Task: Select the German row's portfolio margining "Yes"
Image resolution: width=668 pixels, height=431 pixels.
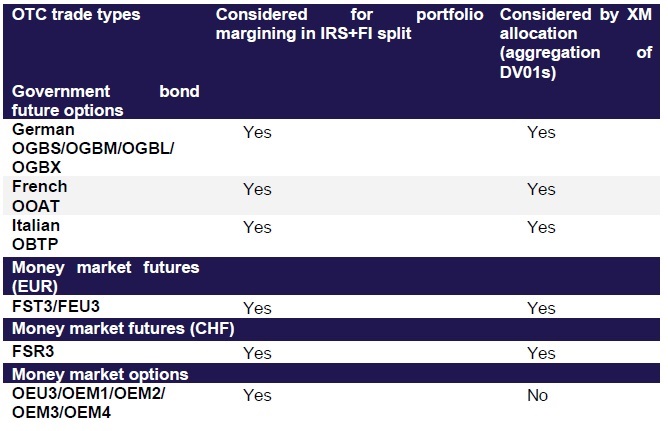Action: (257, 132)
